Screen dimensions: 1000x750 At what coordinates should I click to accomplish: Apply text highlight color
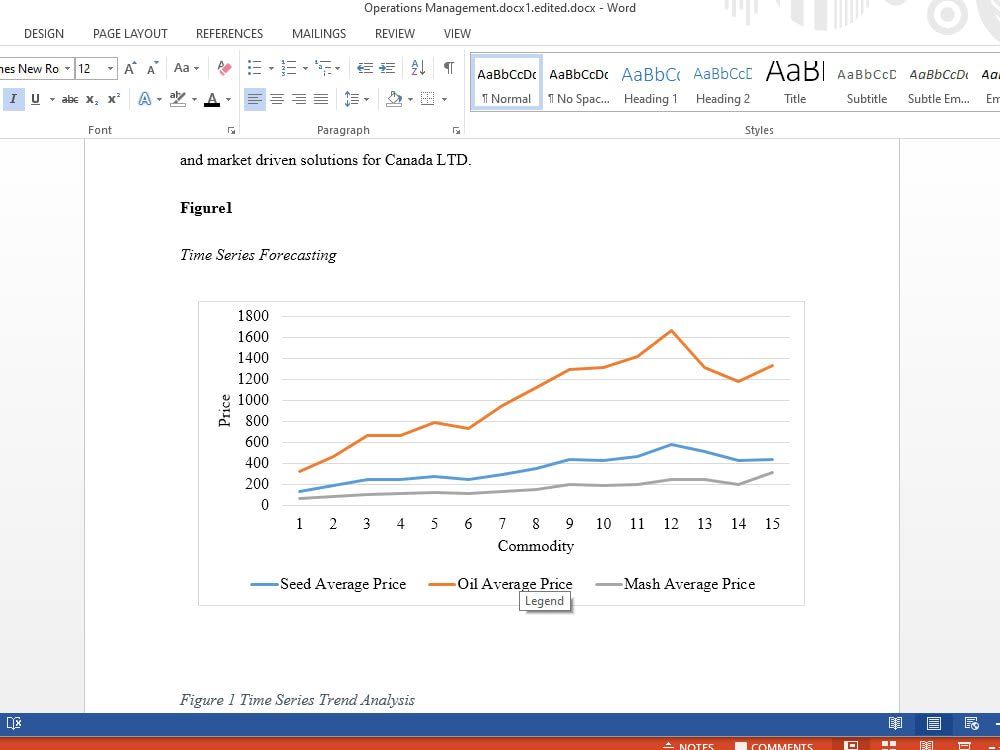pyautogui.click(x=177, y=99)
